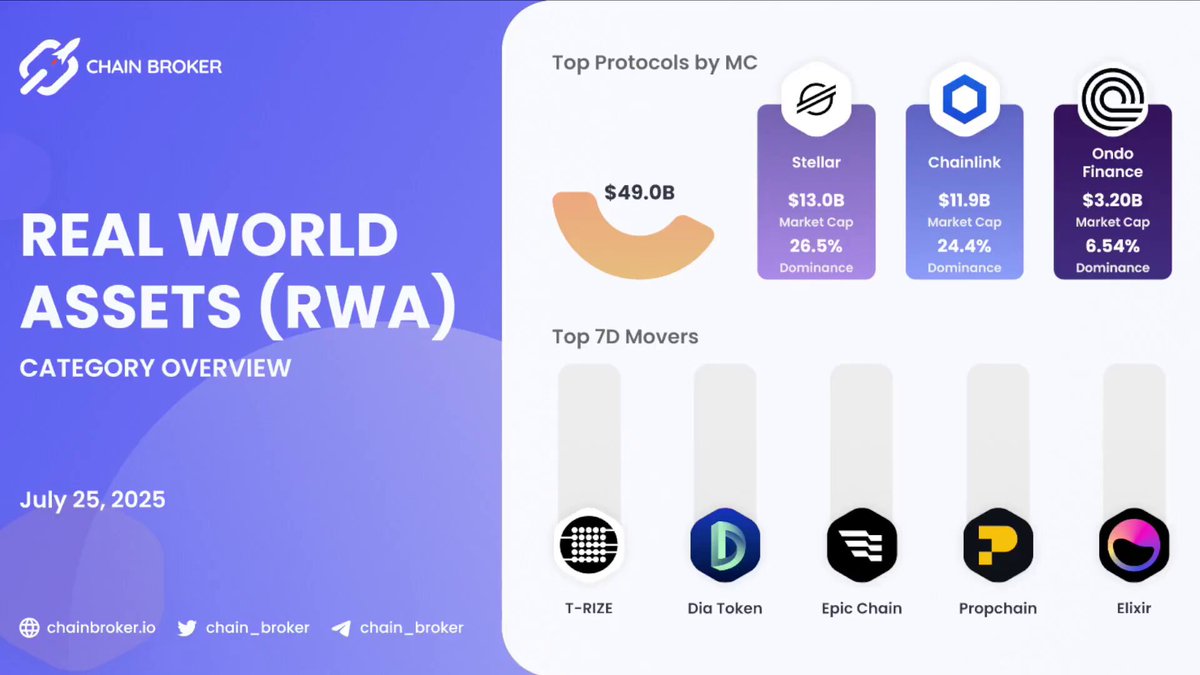
Task: Click the Twitter bird icon
Action: click(x=187, y=628)
